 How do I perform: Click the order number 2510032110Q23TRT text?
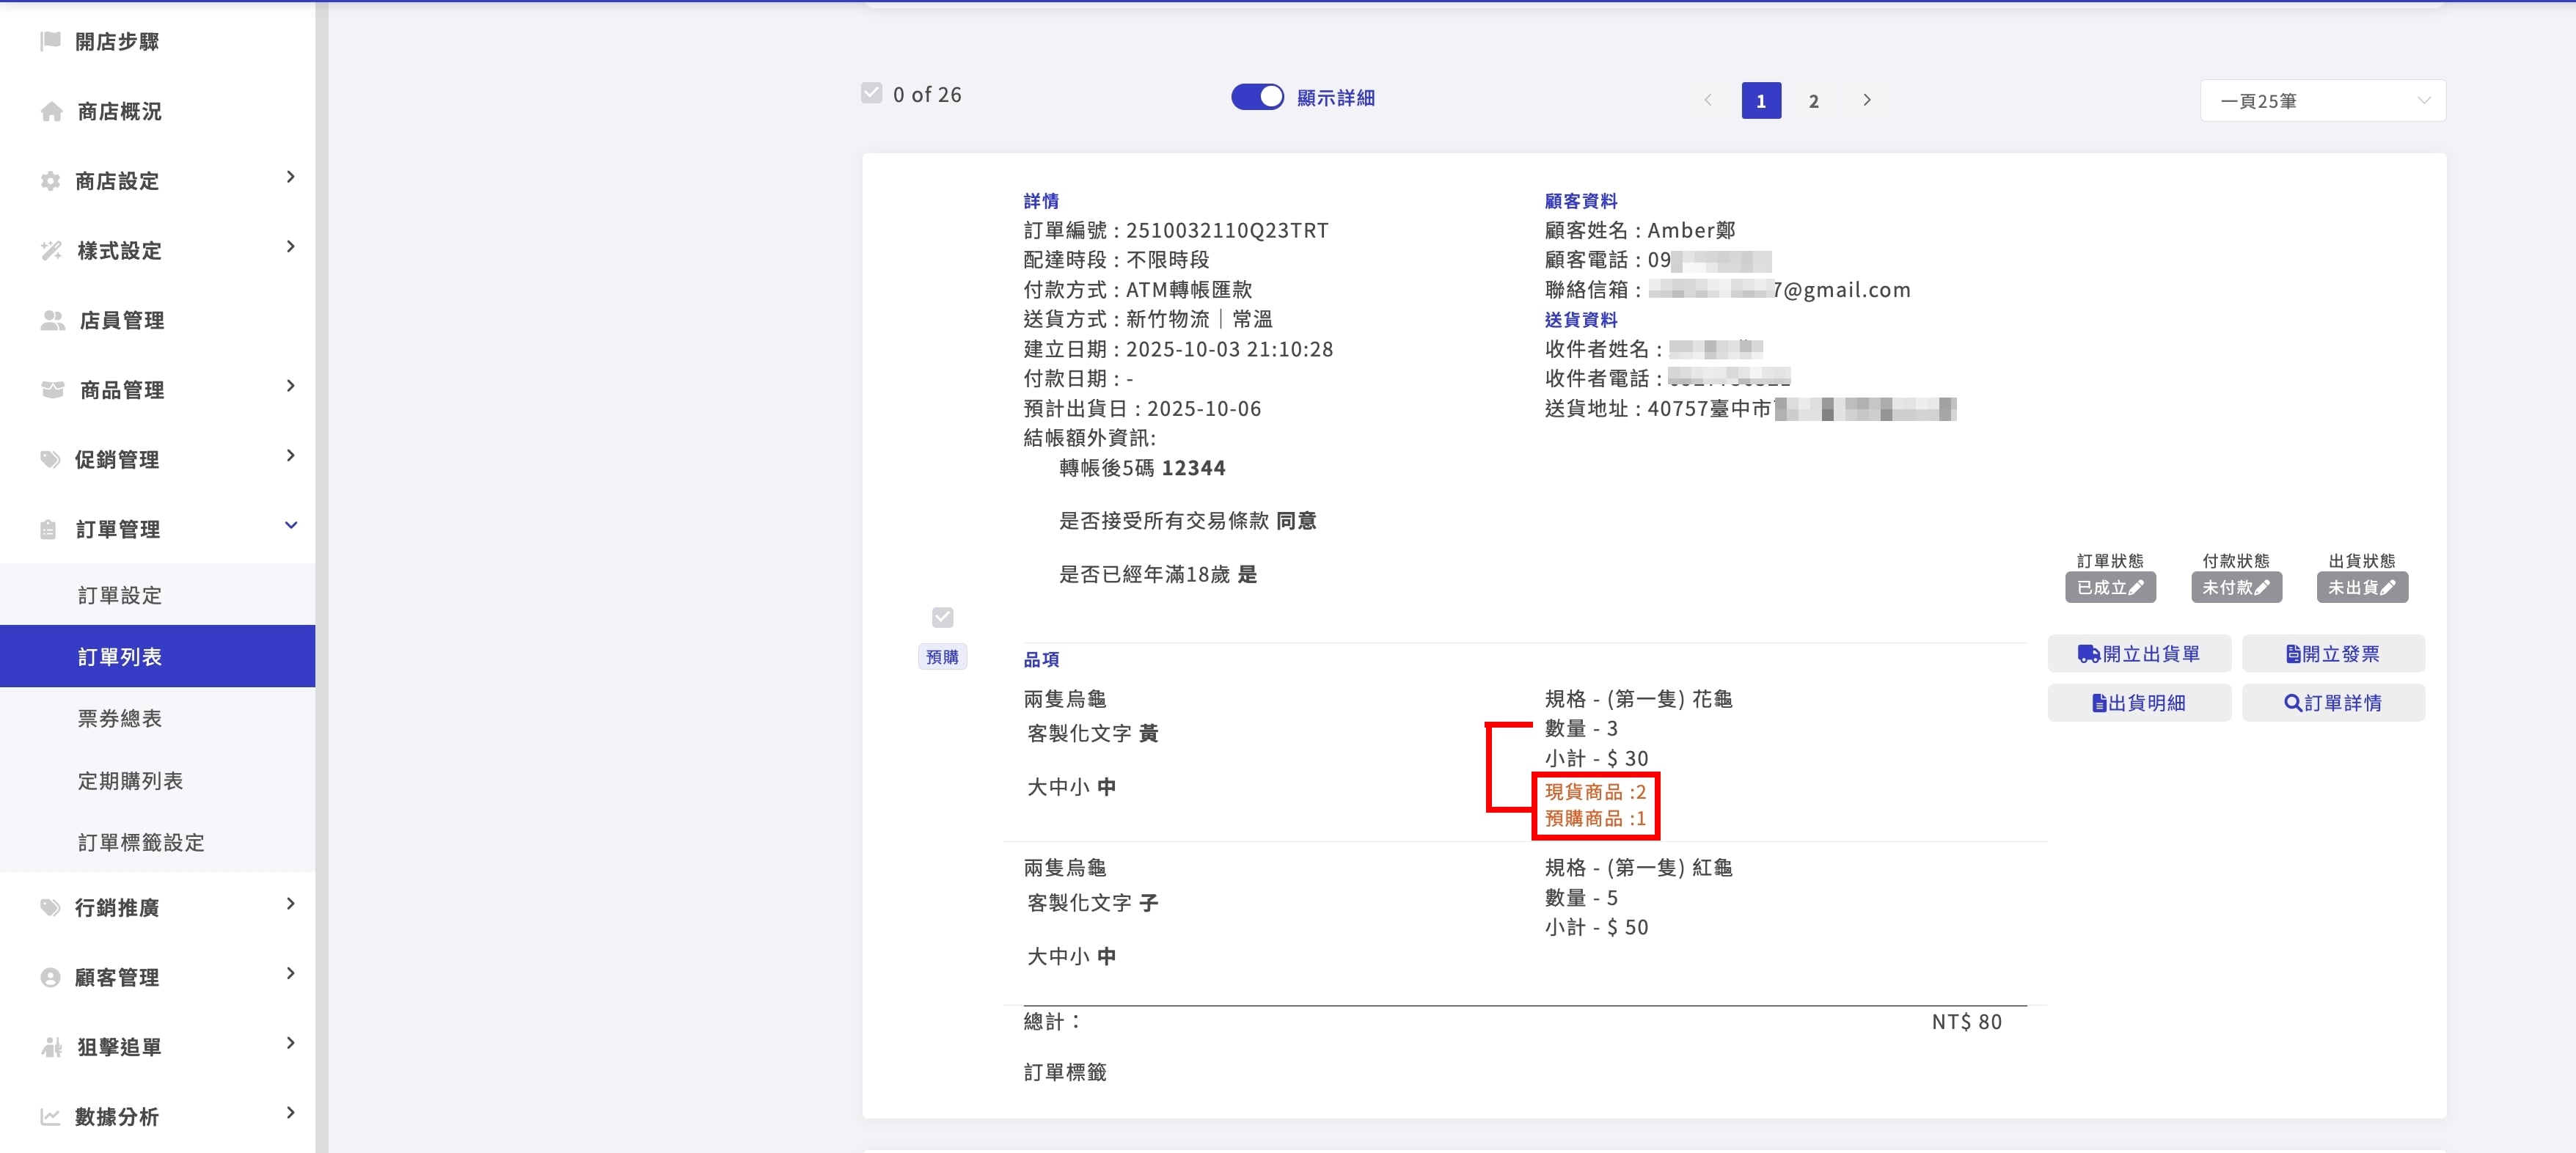(1227, 230)
